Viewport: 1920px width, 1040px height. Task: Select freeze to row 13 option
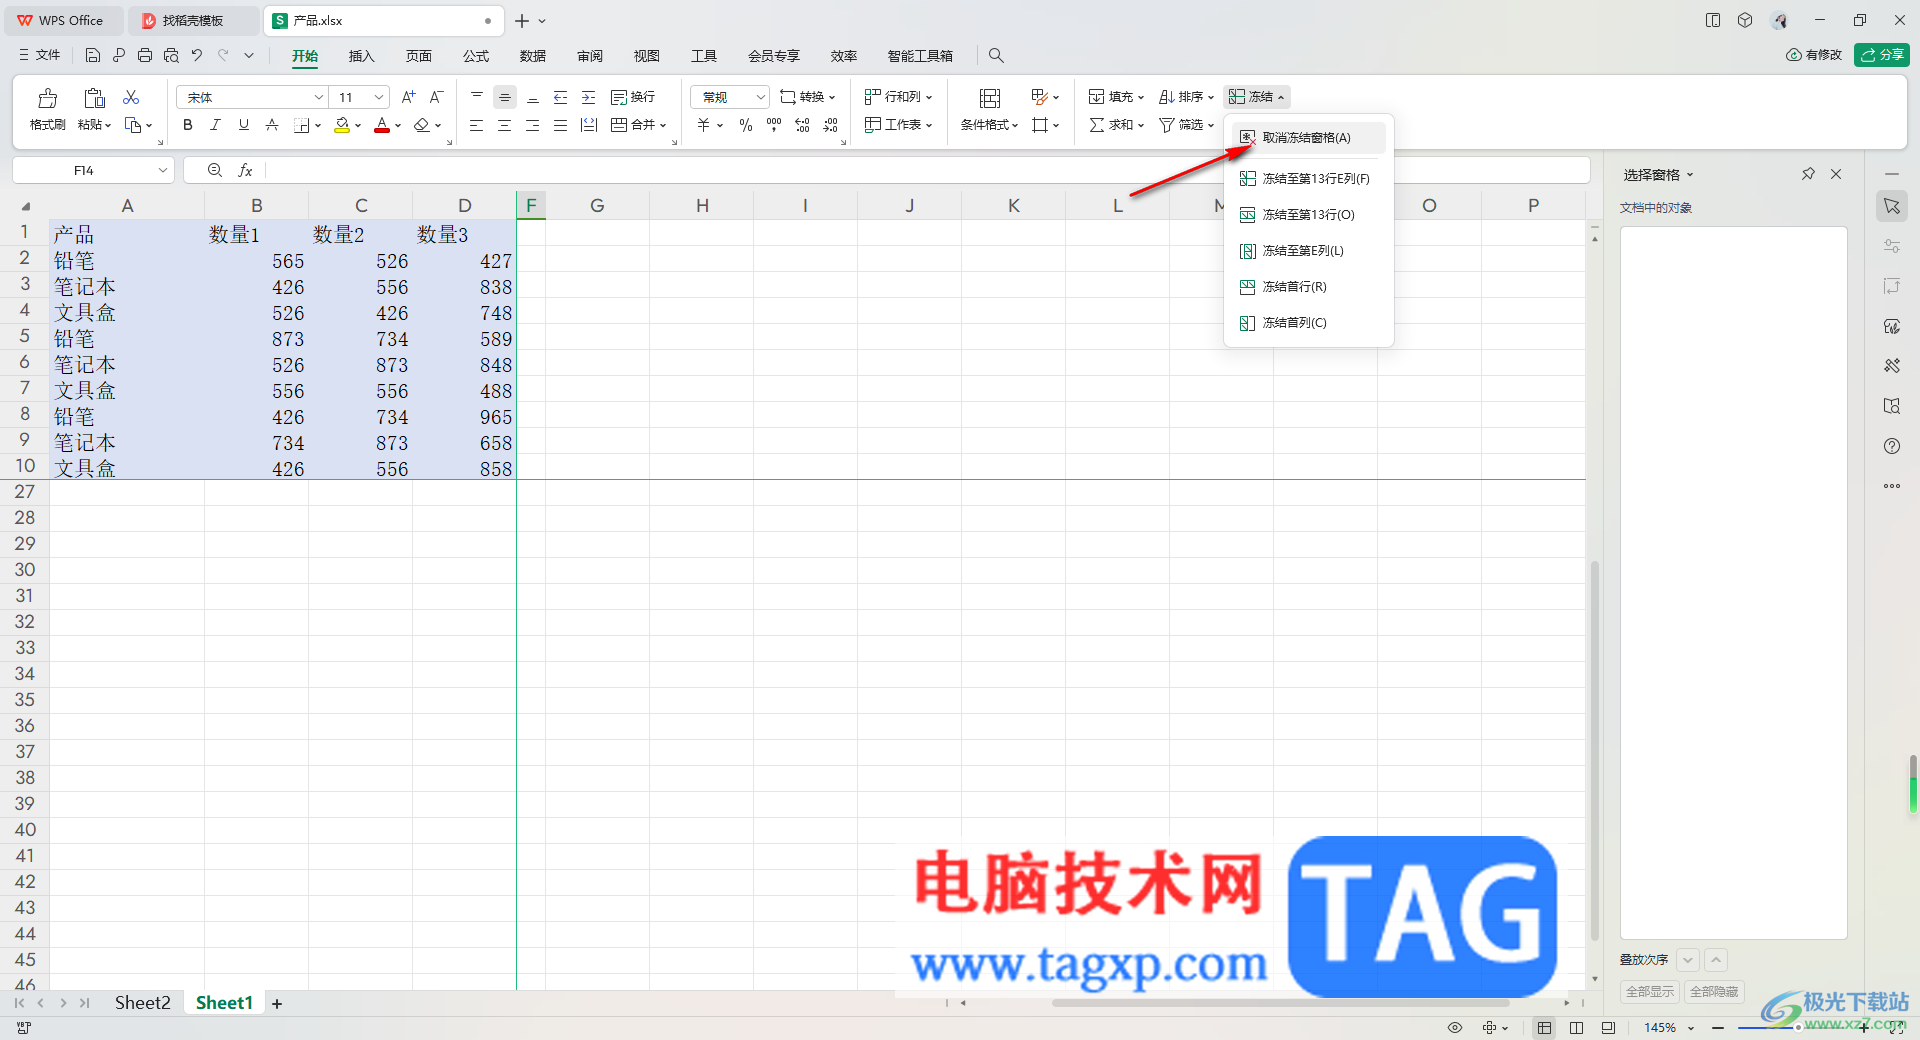pyautogui.click(x=1309, y=215)
